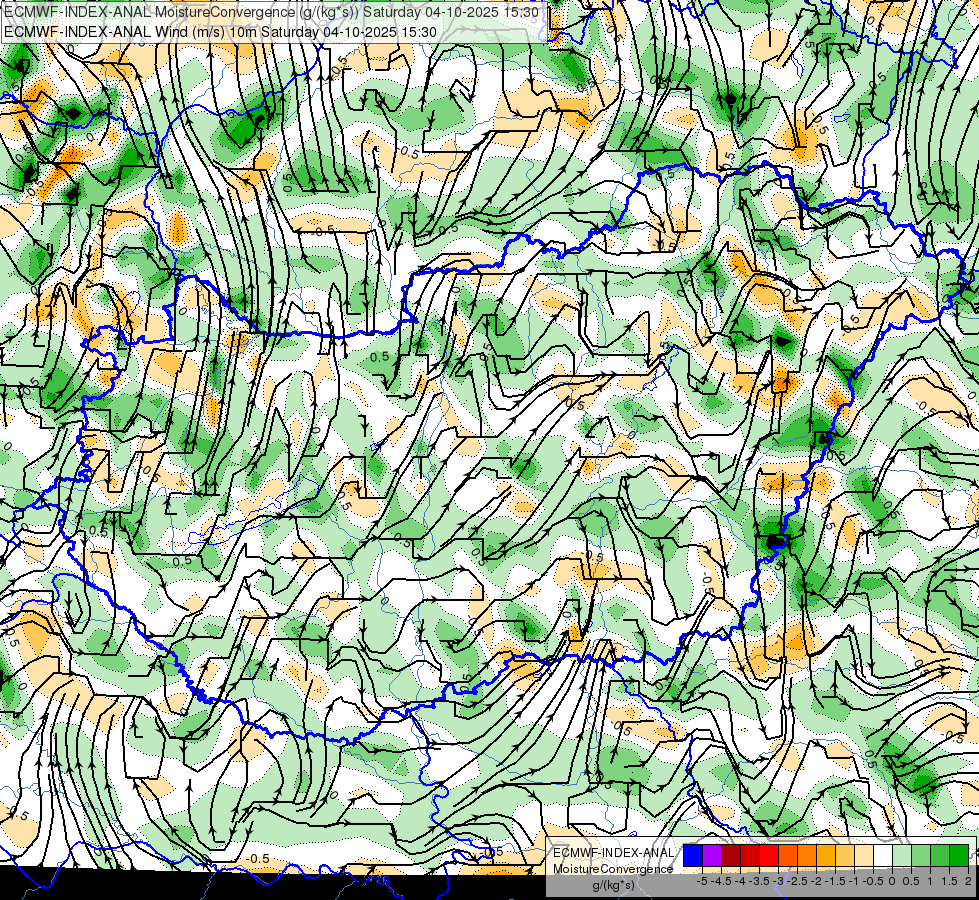Click the legend scale value -2.5
The image size is (979, 900).
click(x=797, y=881)
